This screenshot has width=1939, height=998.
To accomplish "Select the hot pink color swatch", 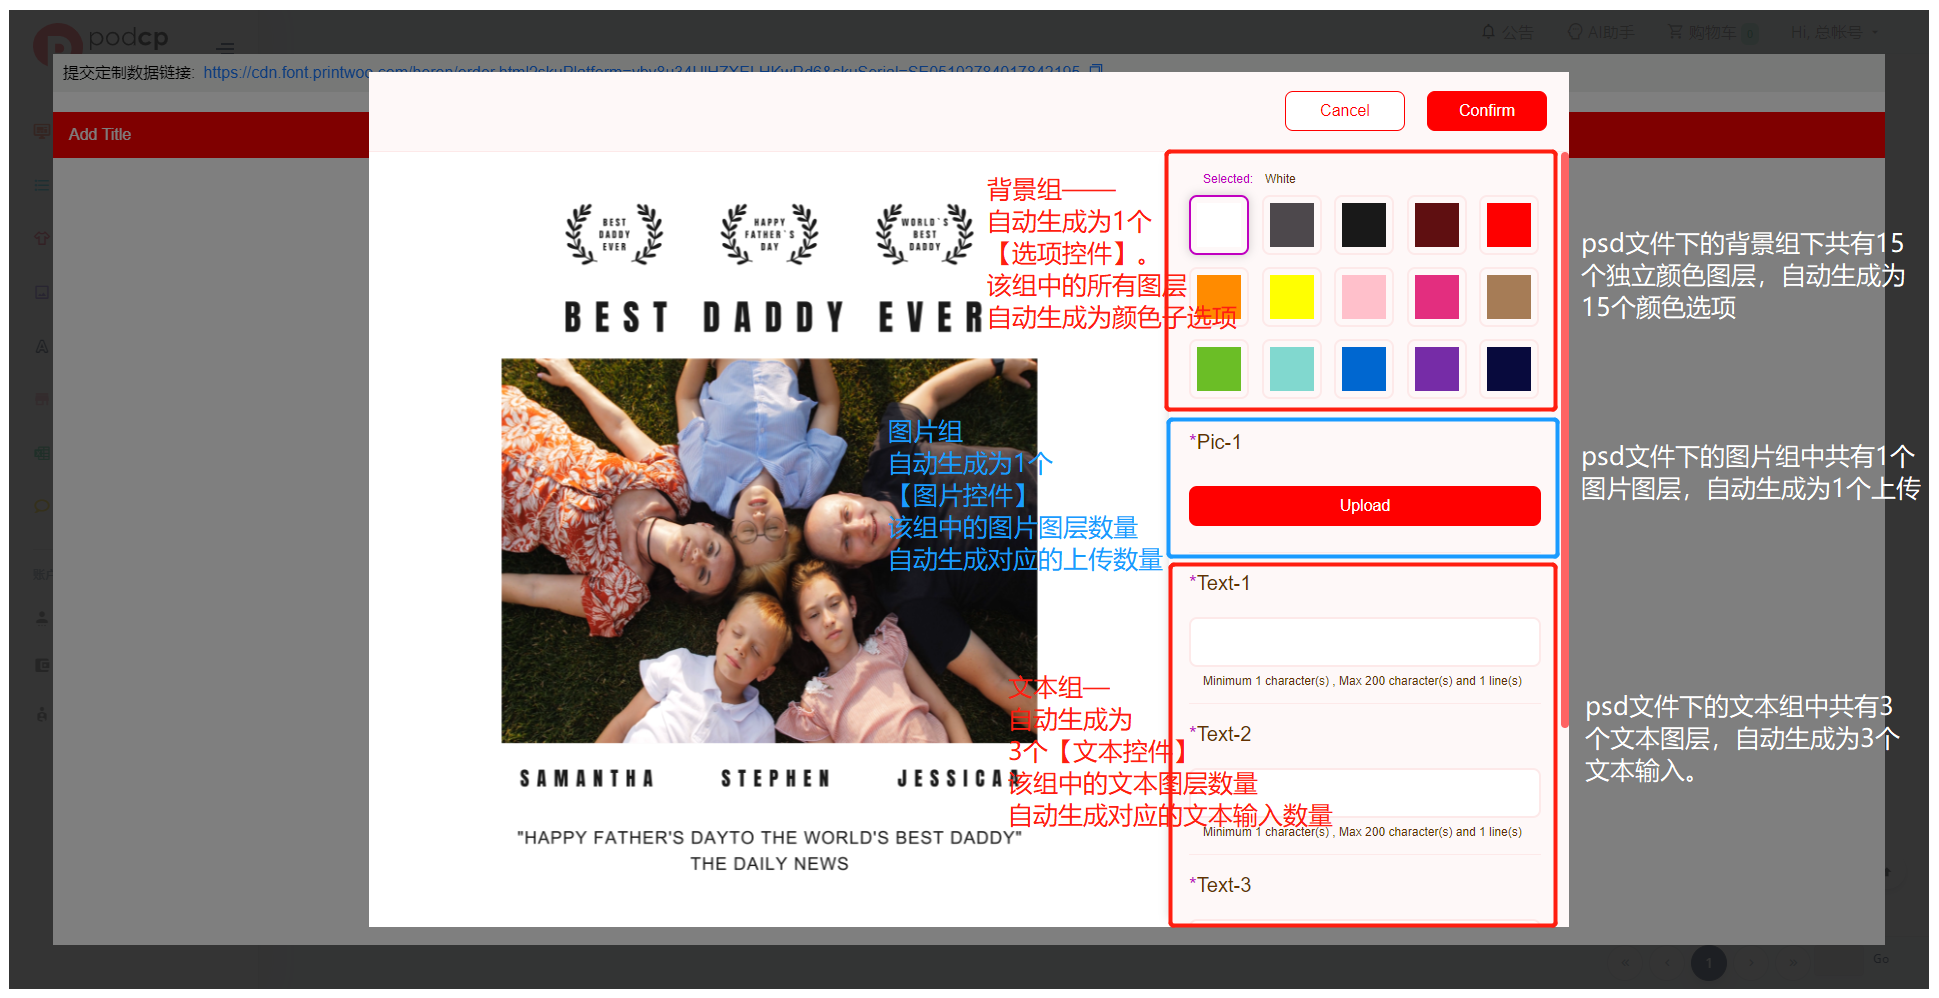I will click(1437, 297).
